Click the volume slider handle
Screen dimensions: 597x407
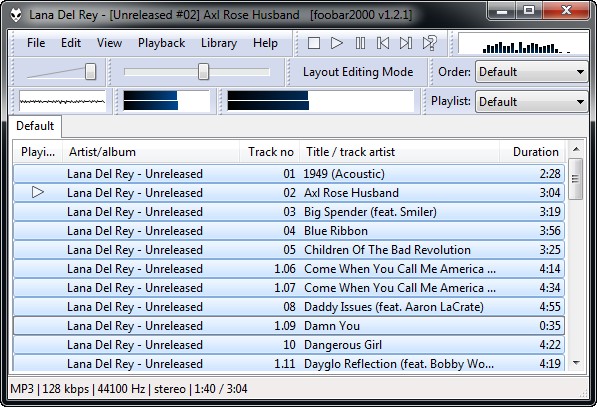coord(90,72)
